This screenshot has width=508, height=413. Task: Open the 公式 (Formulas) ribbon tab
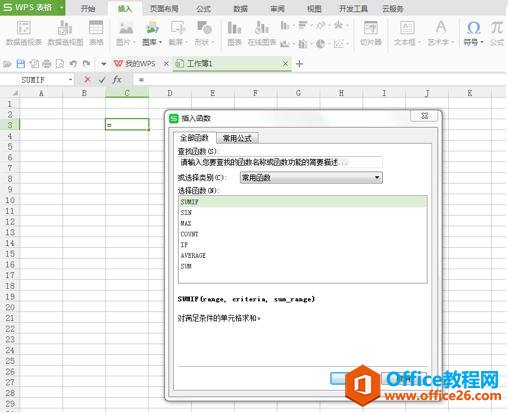203,9
